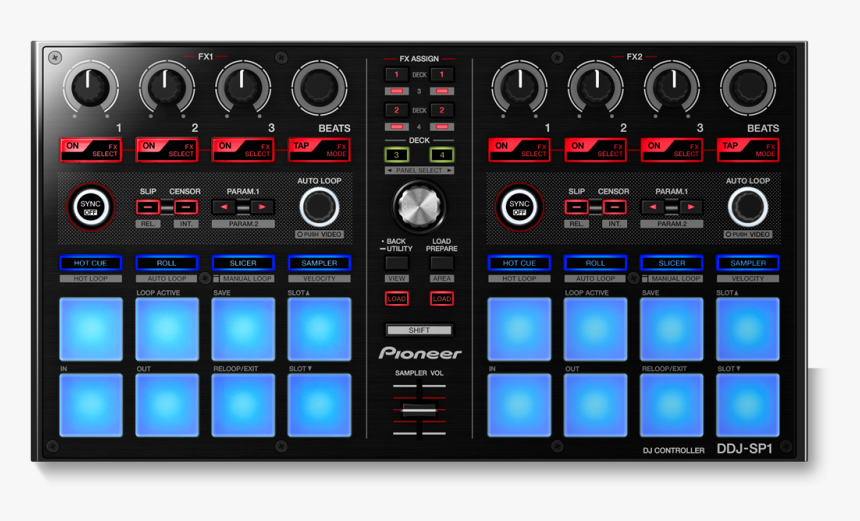860x521 pixels.
Task: Click the BACK UTILITY button
Action: tap(397, 263)
